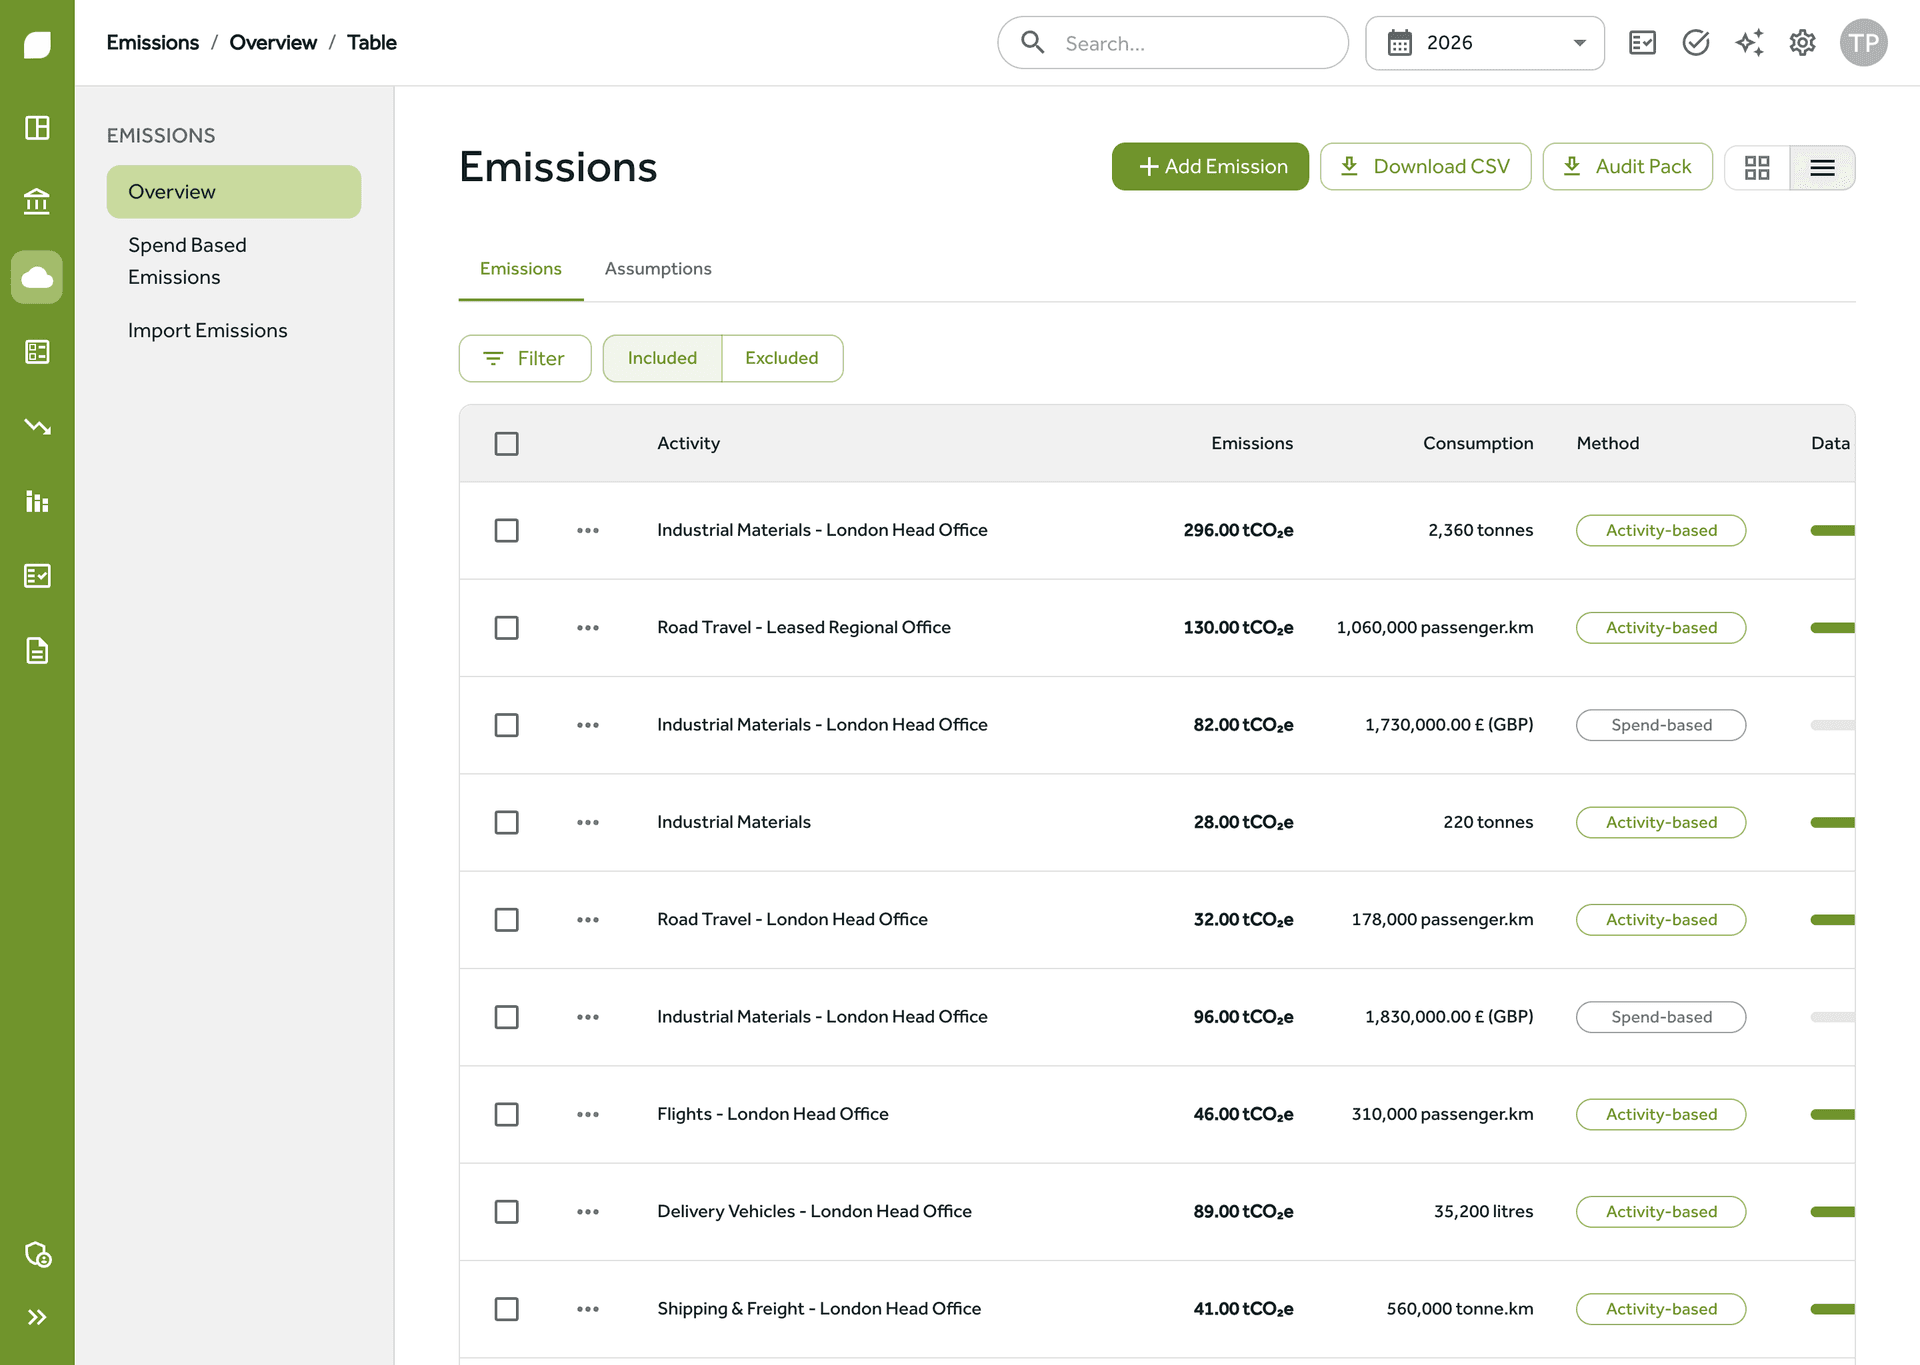Viewport: 1920px width, 1365px height.
Task: Show Excluded emissions
Action: (x=782, y=358)
